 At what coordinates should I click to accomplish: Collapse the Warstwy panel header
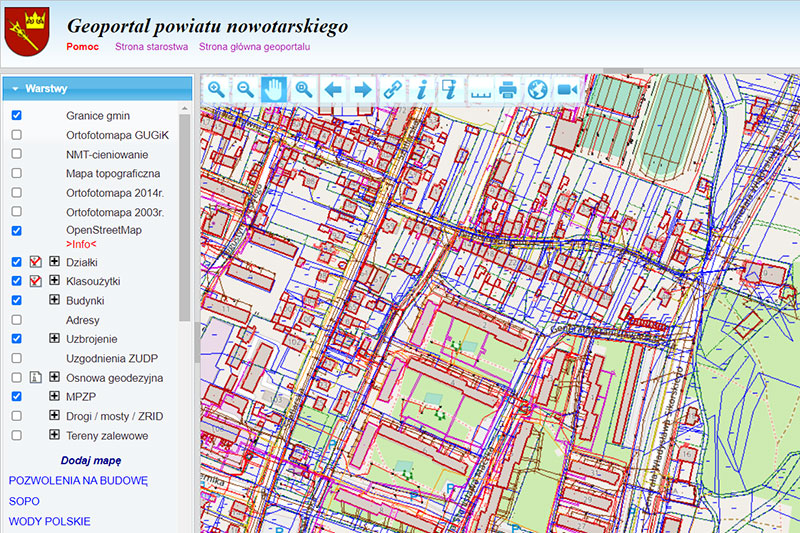tap(97, 89)
